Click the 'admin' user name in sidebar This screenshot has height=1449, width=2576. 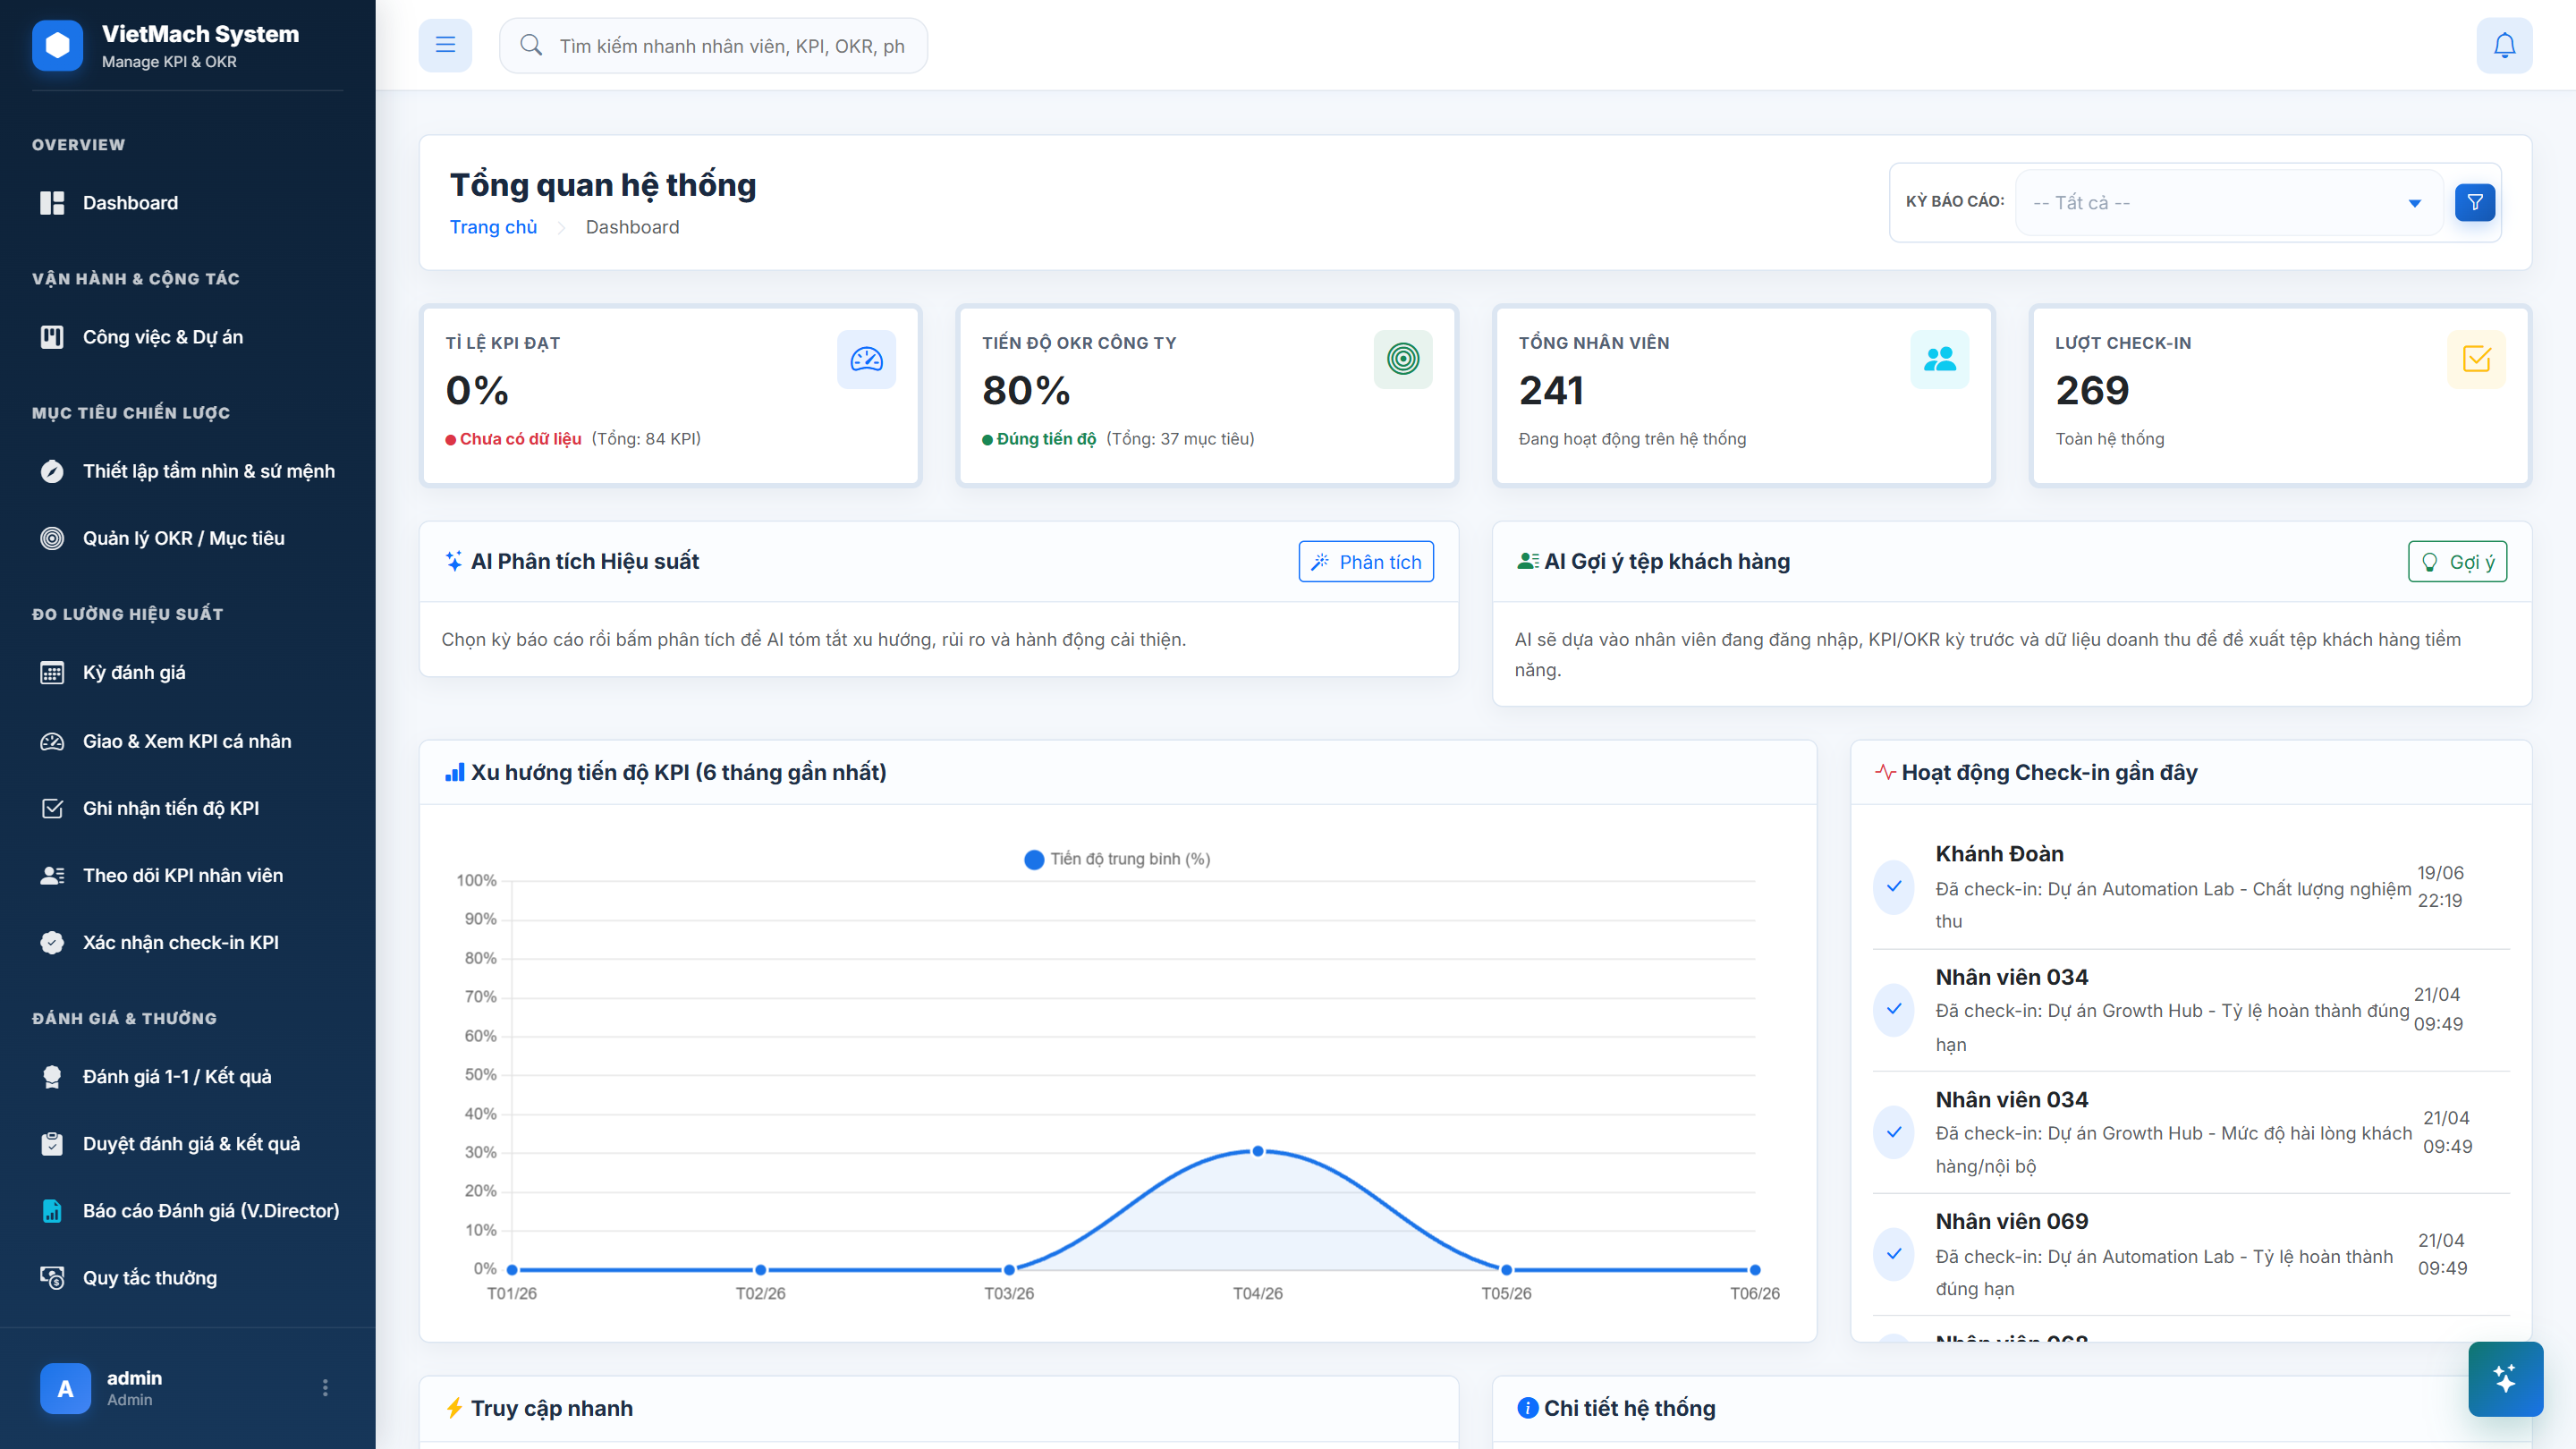point(134,1378)
